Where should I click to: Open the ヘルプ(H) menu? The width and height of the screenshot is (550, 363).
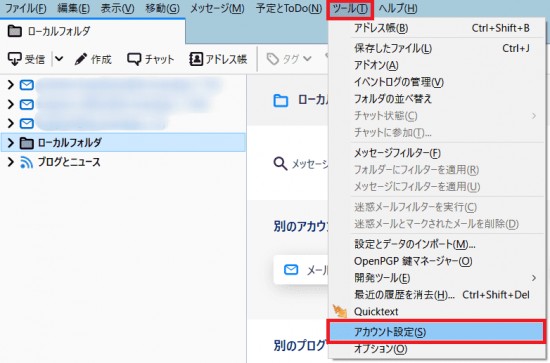coord(398,8)
